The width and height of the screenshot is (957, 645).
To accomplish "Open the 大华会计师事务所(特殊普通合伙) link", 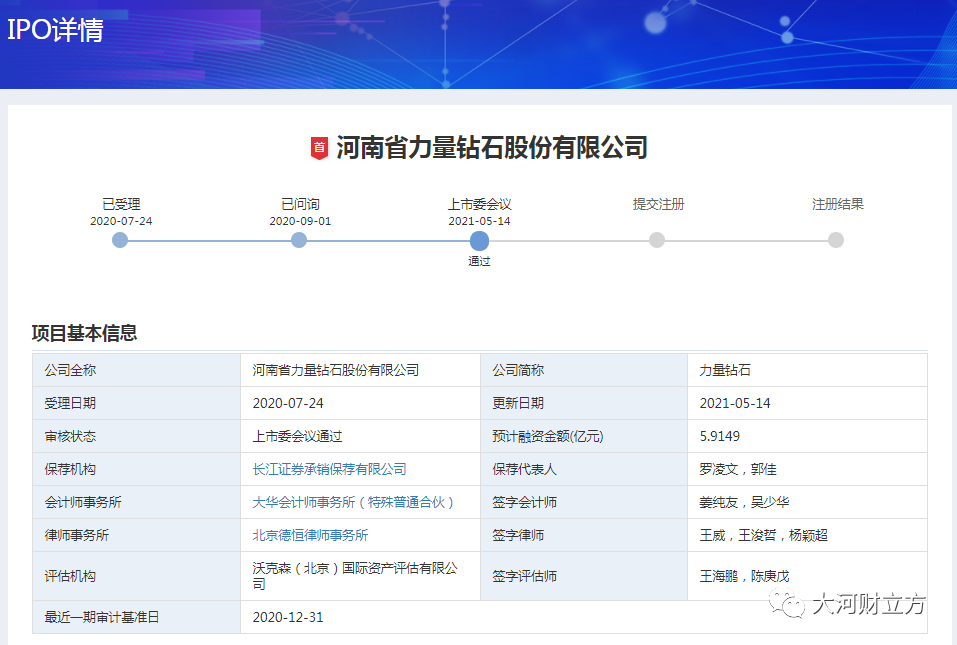I will point(354,502).
